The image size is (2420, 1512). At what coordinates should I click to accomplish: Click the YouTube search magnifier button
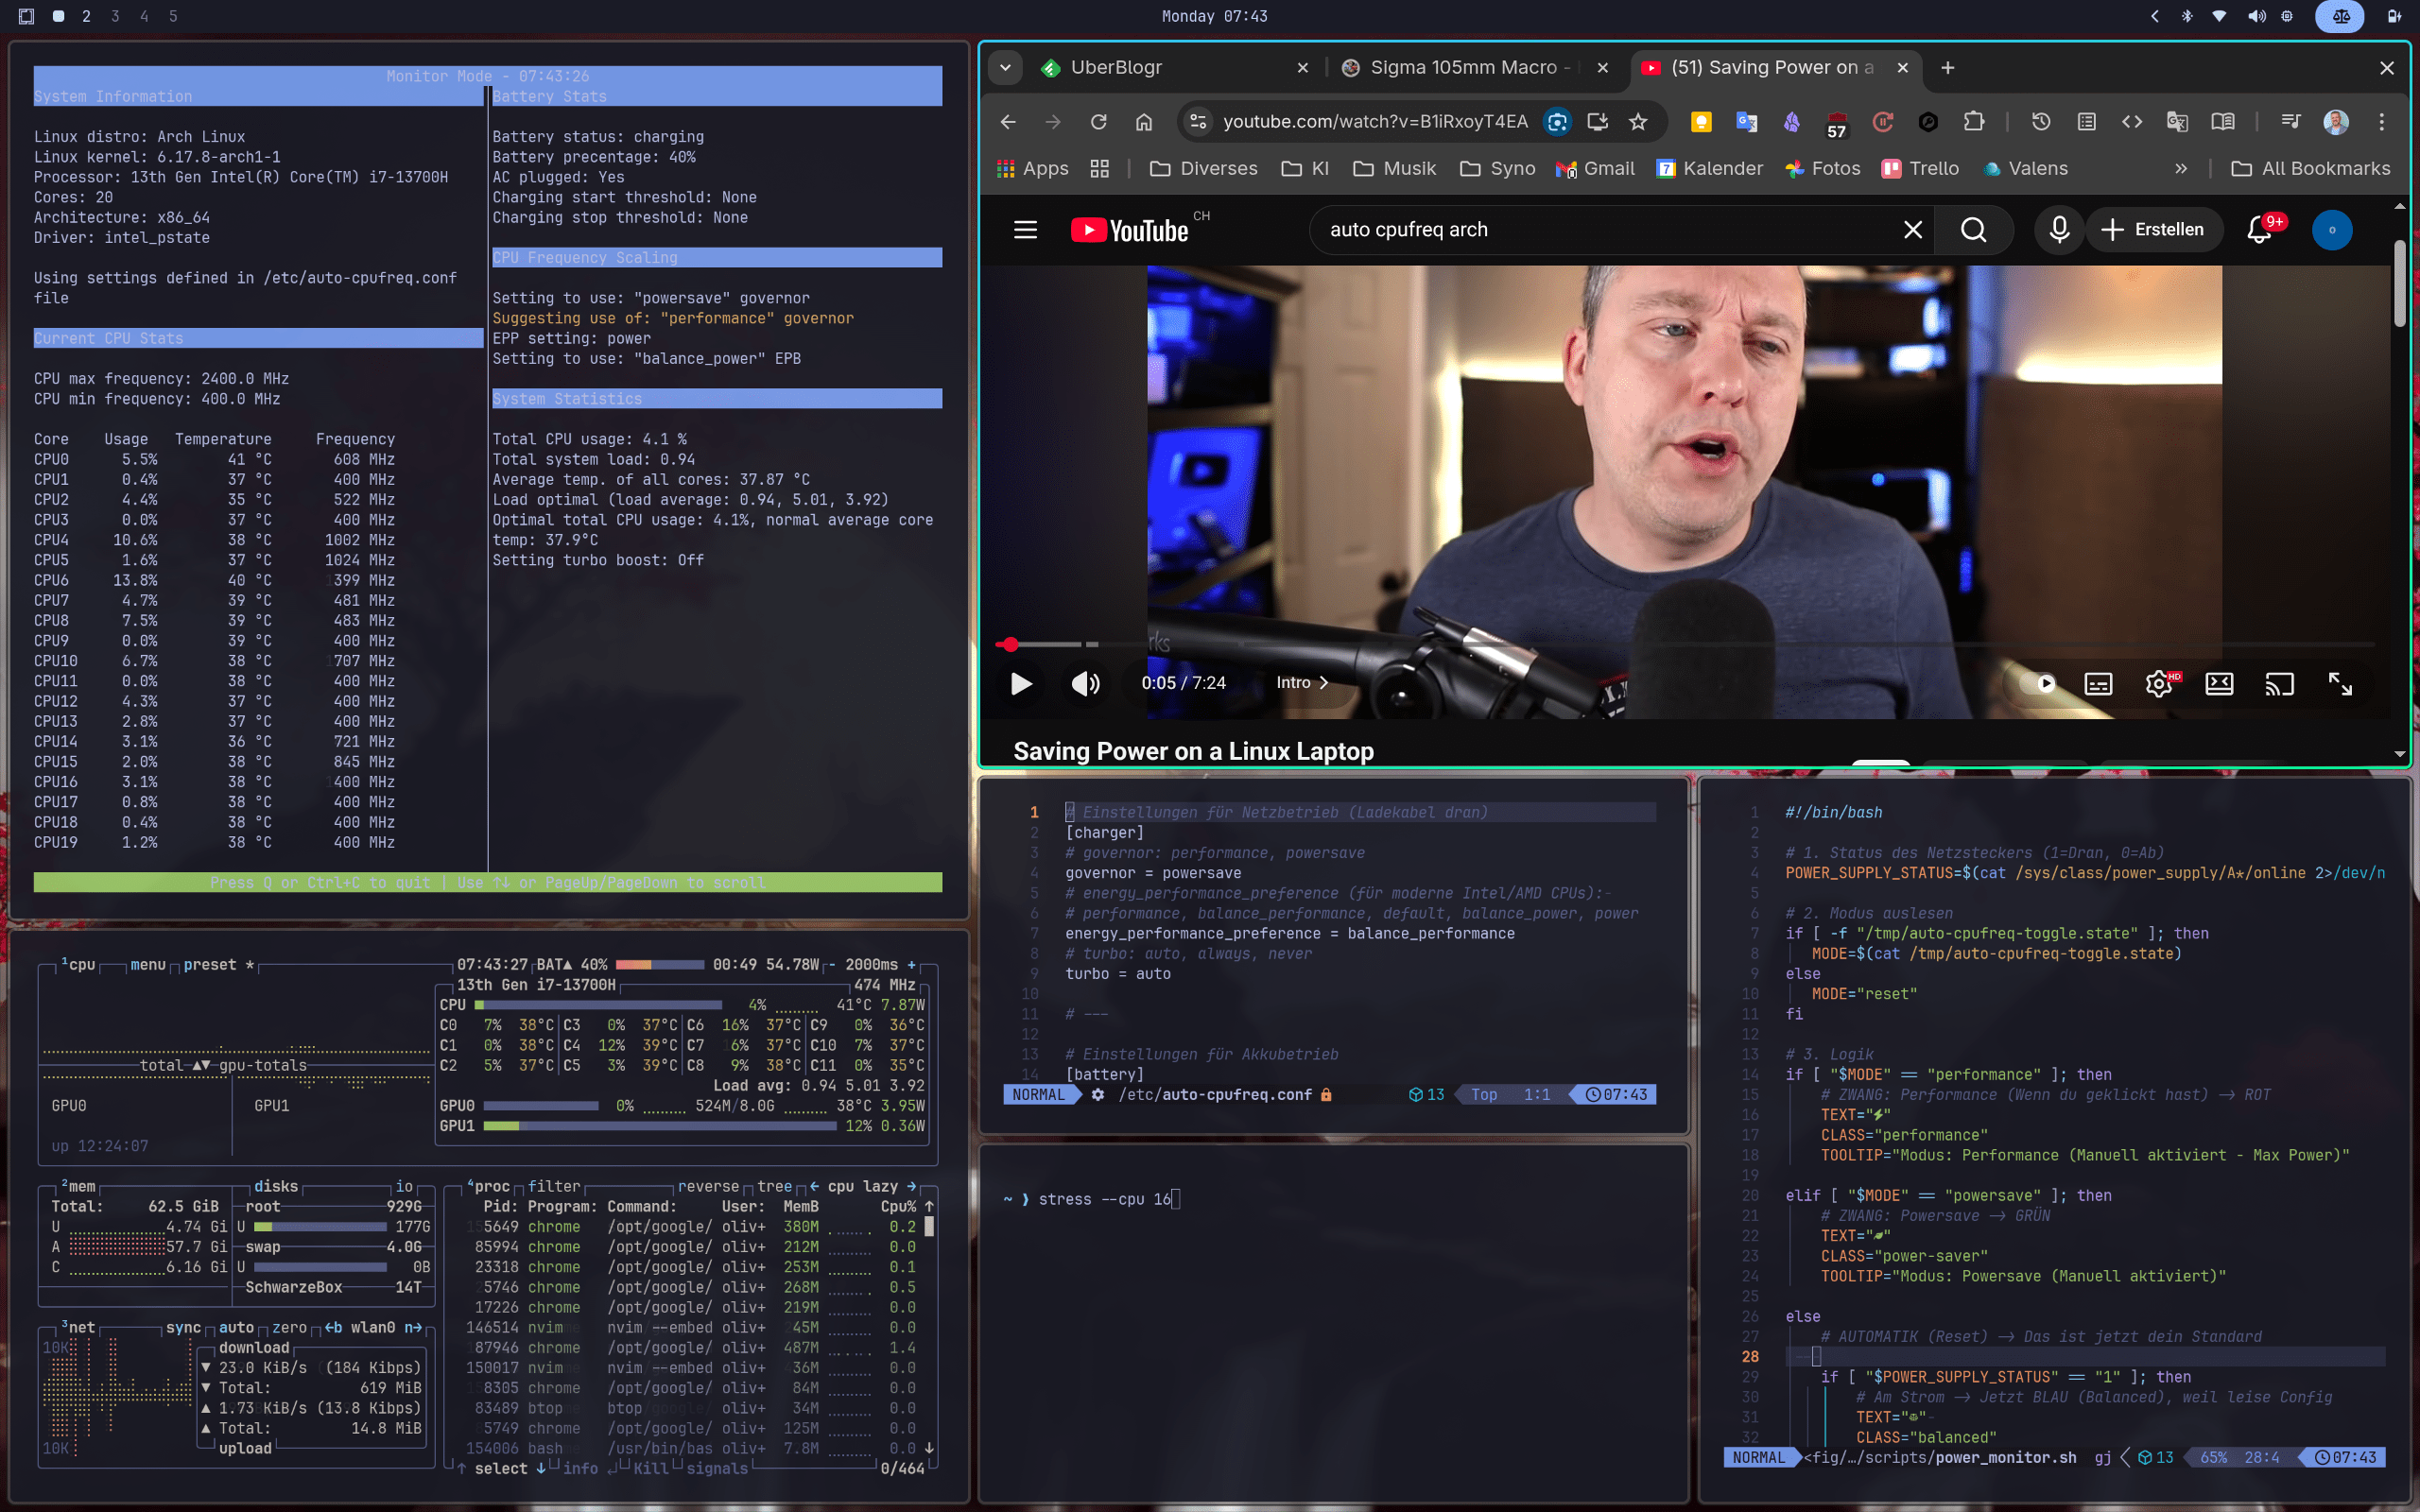pyautogui.click(x=1973, y=230)
